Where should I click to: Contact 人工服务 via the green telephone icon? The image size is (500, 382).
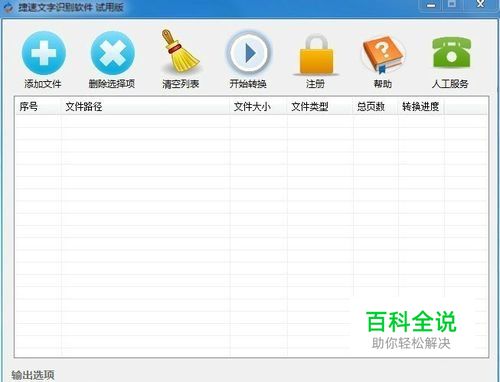[451, 53]
